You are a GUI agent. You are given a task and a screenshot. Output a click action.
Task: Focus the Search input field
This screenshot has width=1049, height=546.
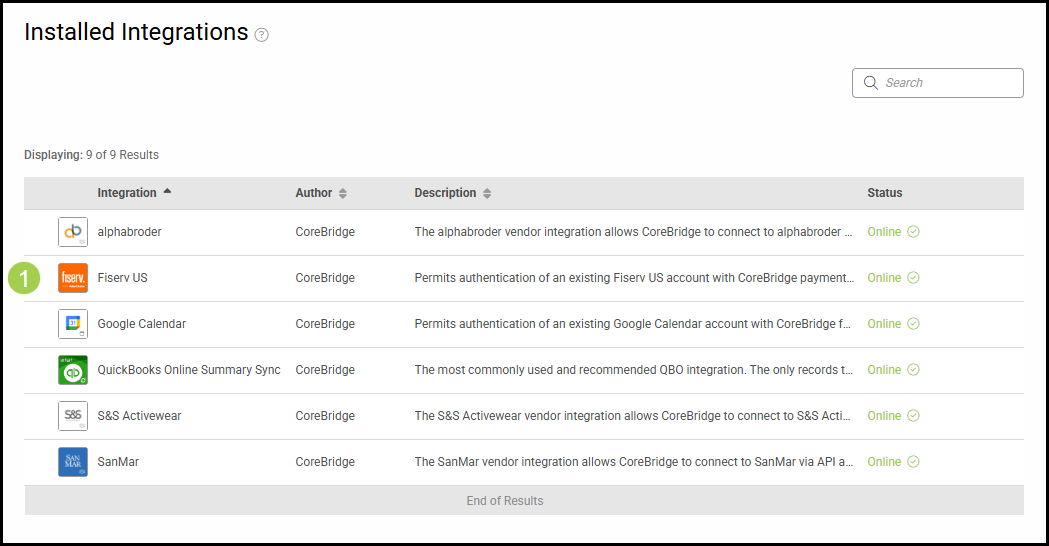[937, 83]
